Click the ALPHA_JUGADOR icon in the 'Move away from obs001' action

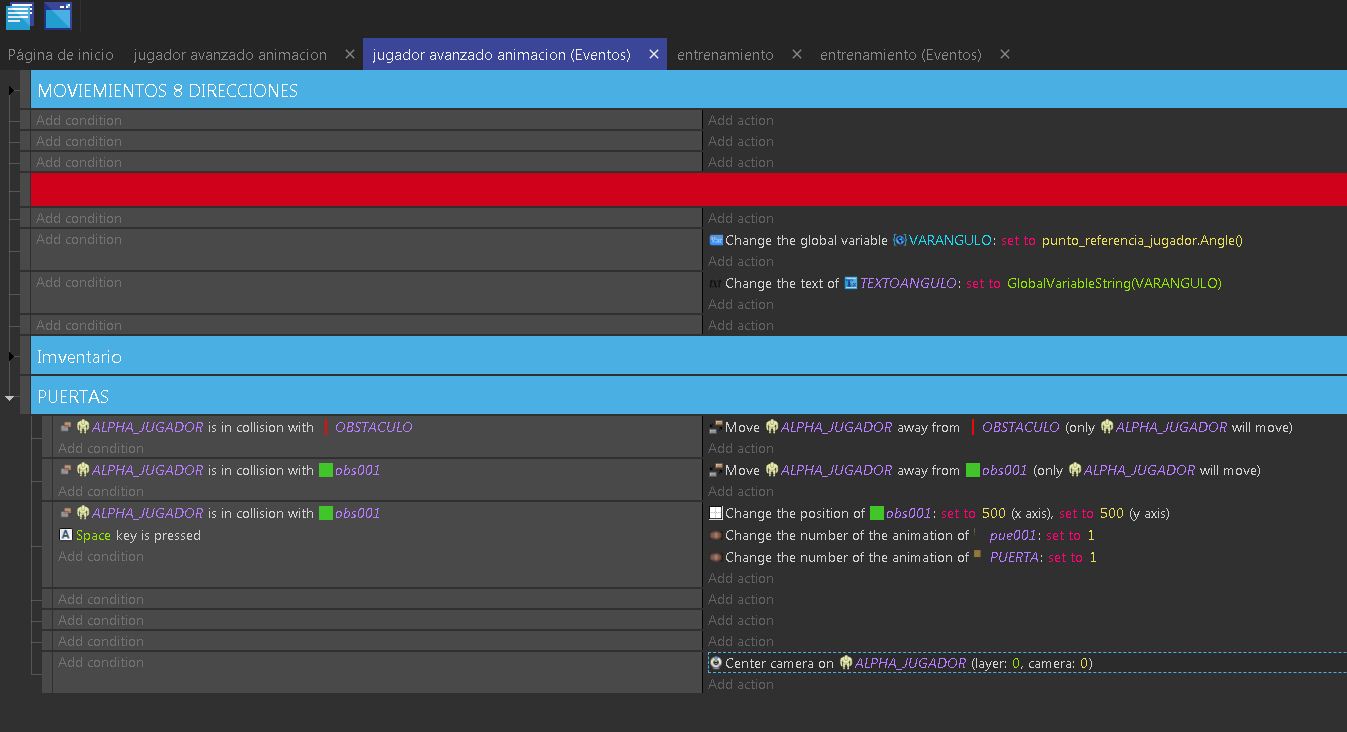[x=1075, y=470]
